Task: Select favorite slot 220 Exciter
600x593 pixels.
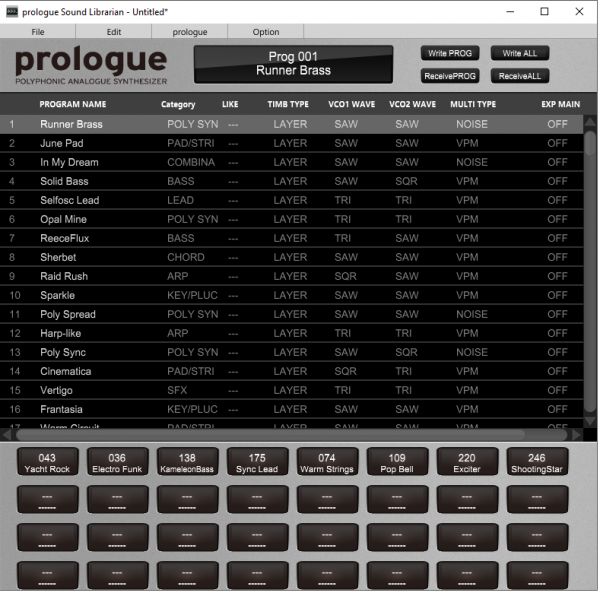Action: [467, 462]
